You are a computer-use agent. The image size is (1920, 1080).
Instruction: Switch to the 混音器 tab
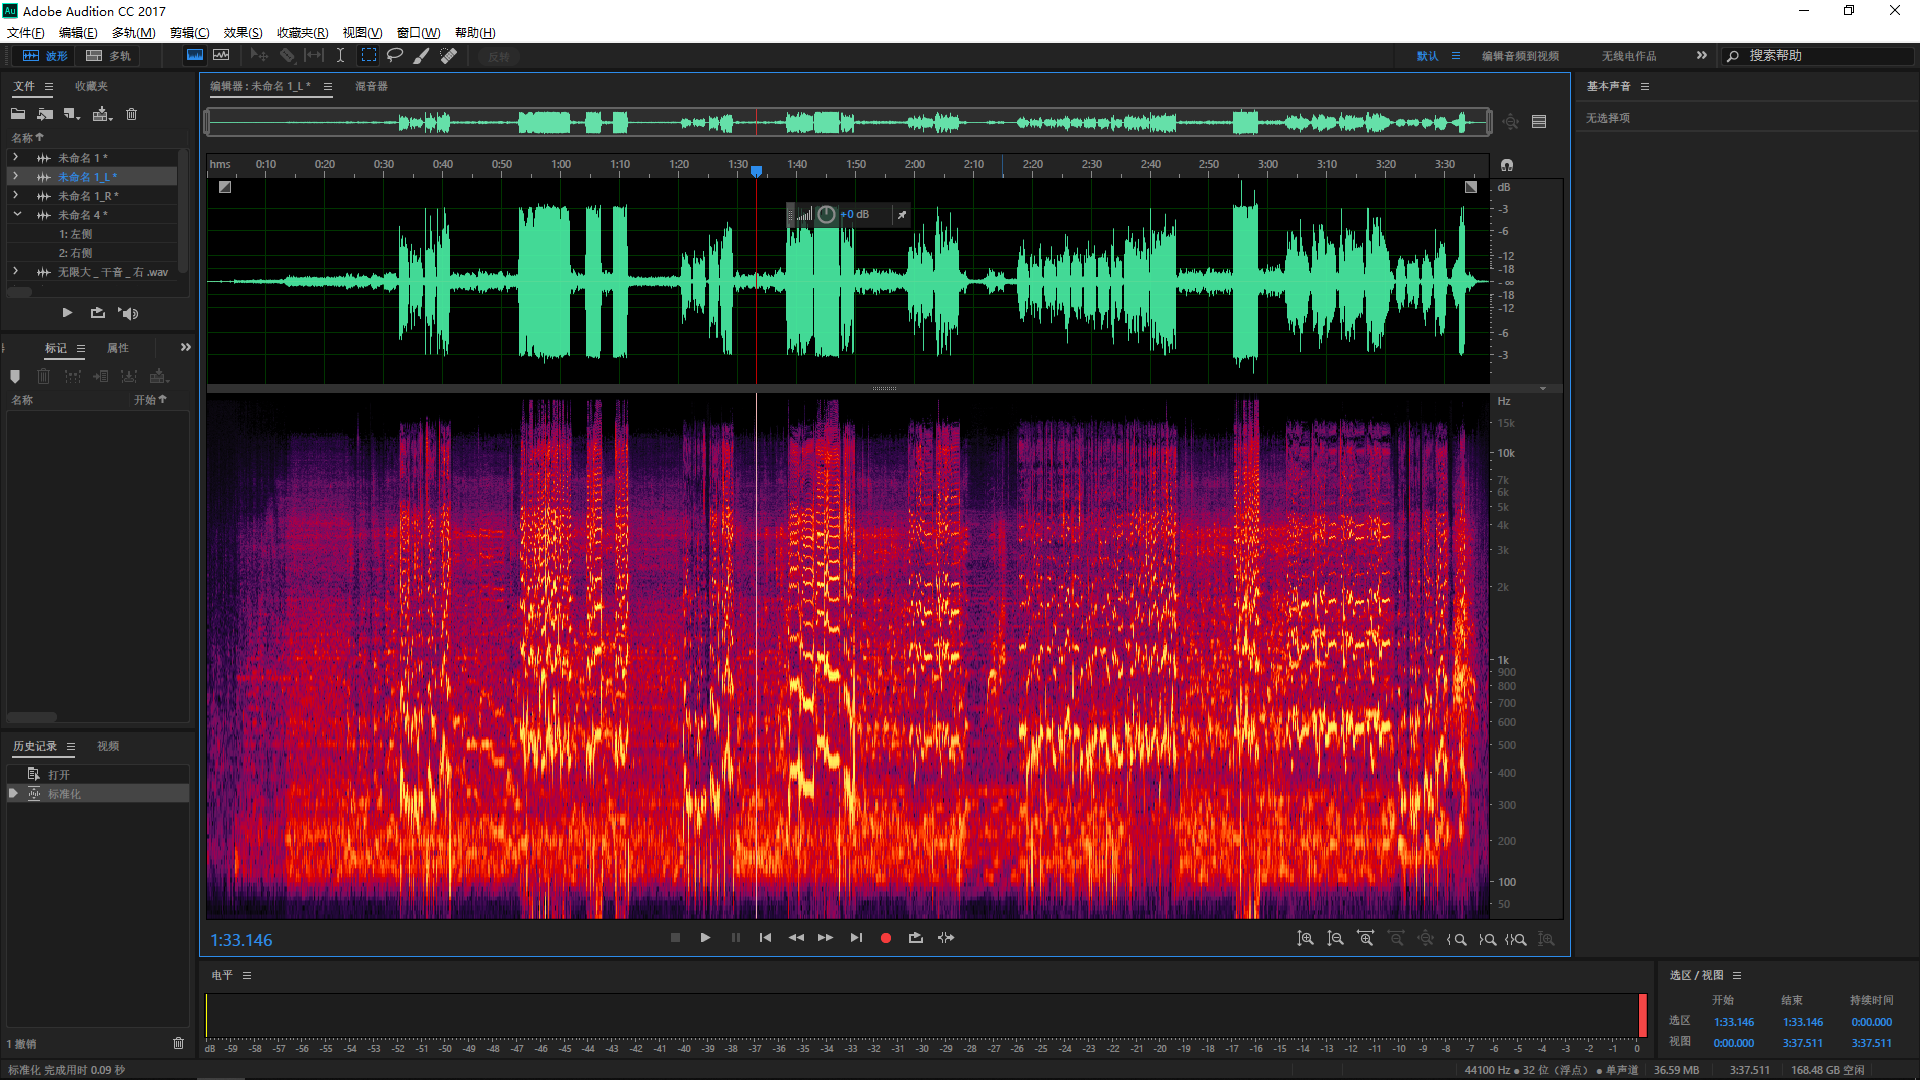[x=371, y=86]
